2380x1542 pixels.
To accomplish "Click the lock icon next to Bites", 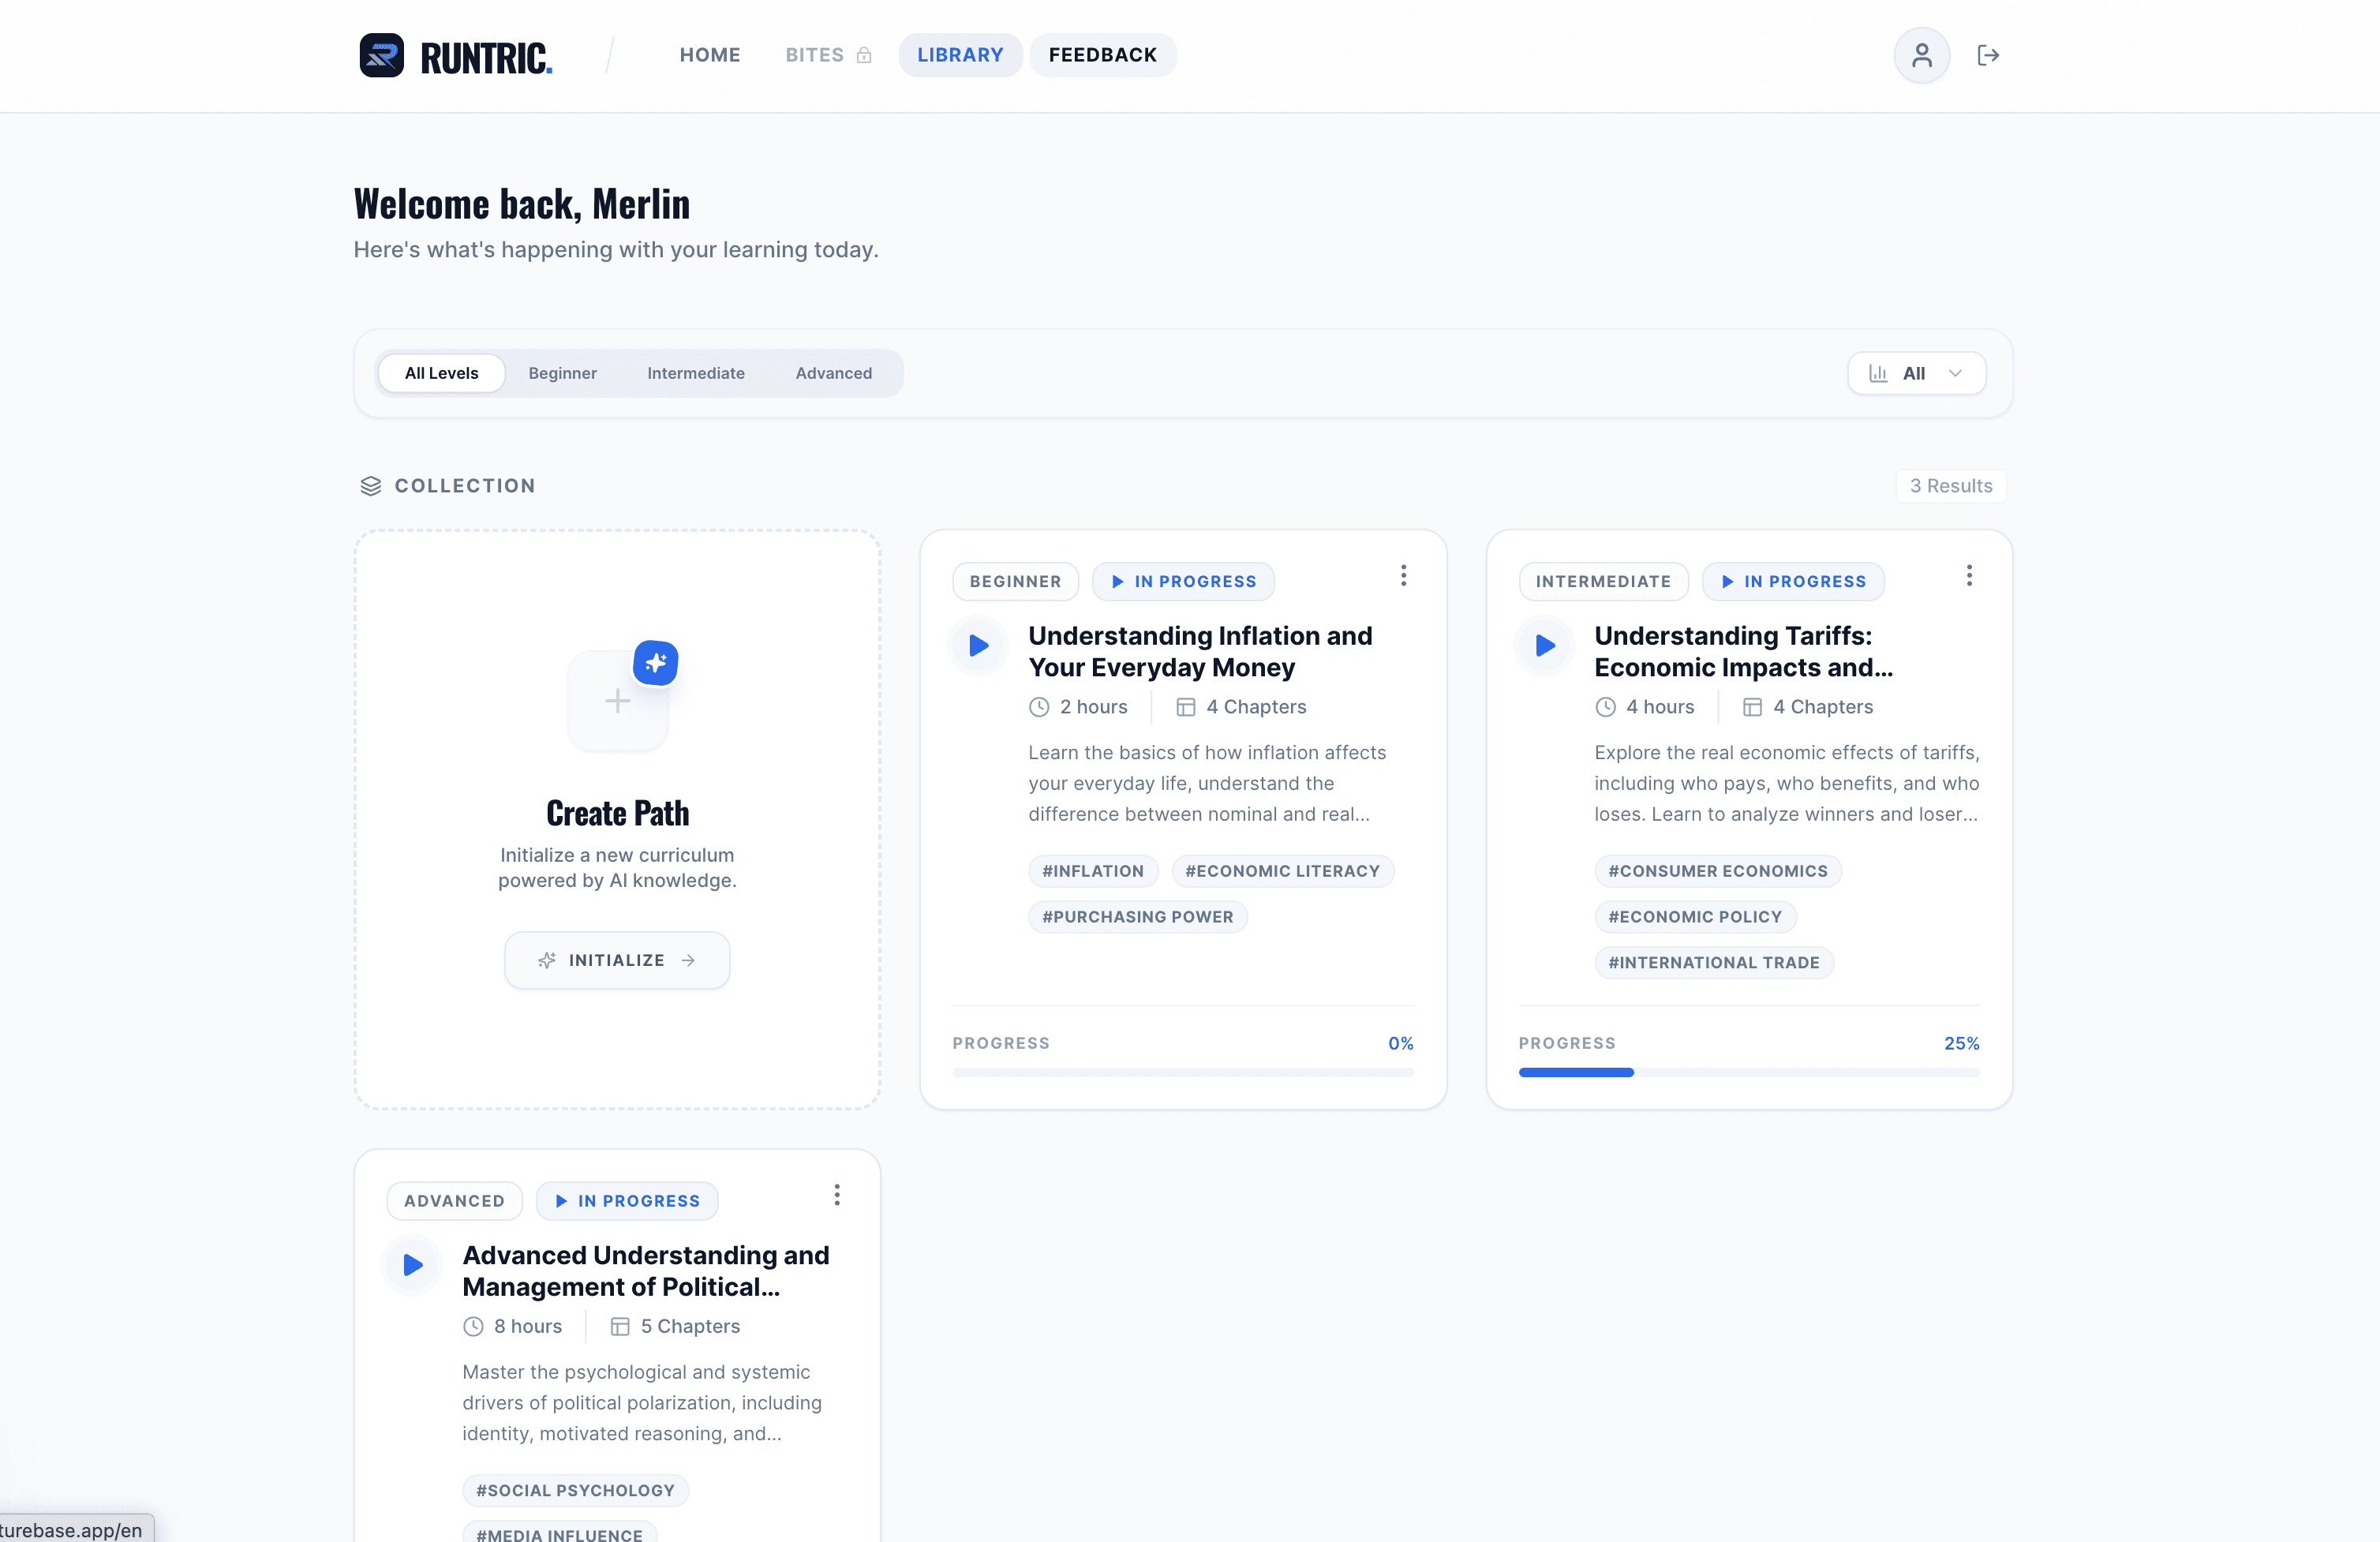I will click(x=863, y=55).
